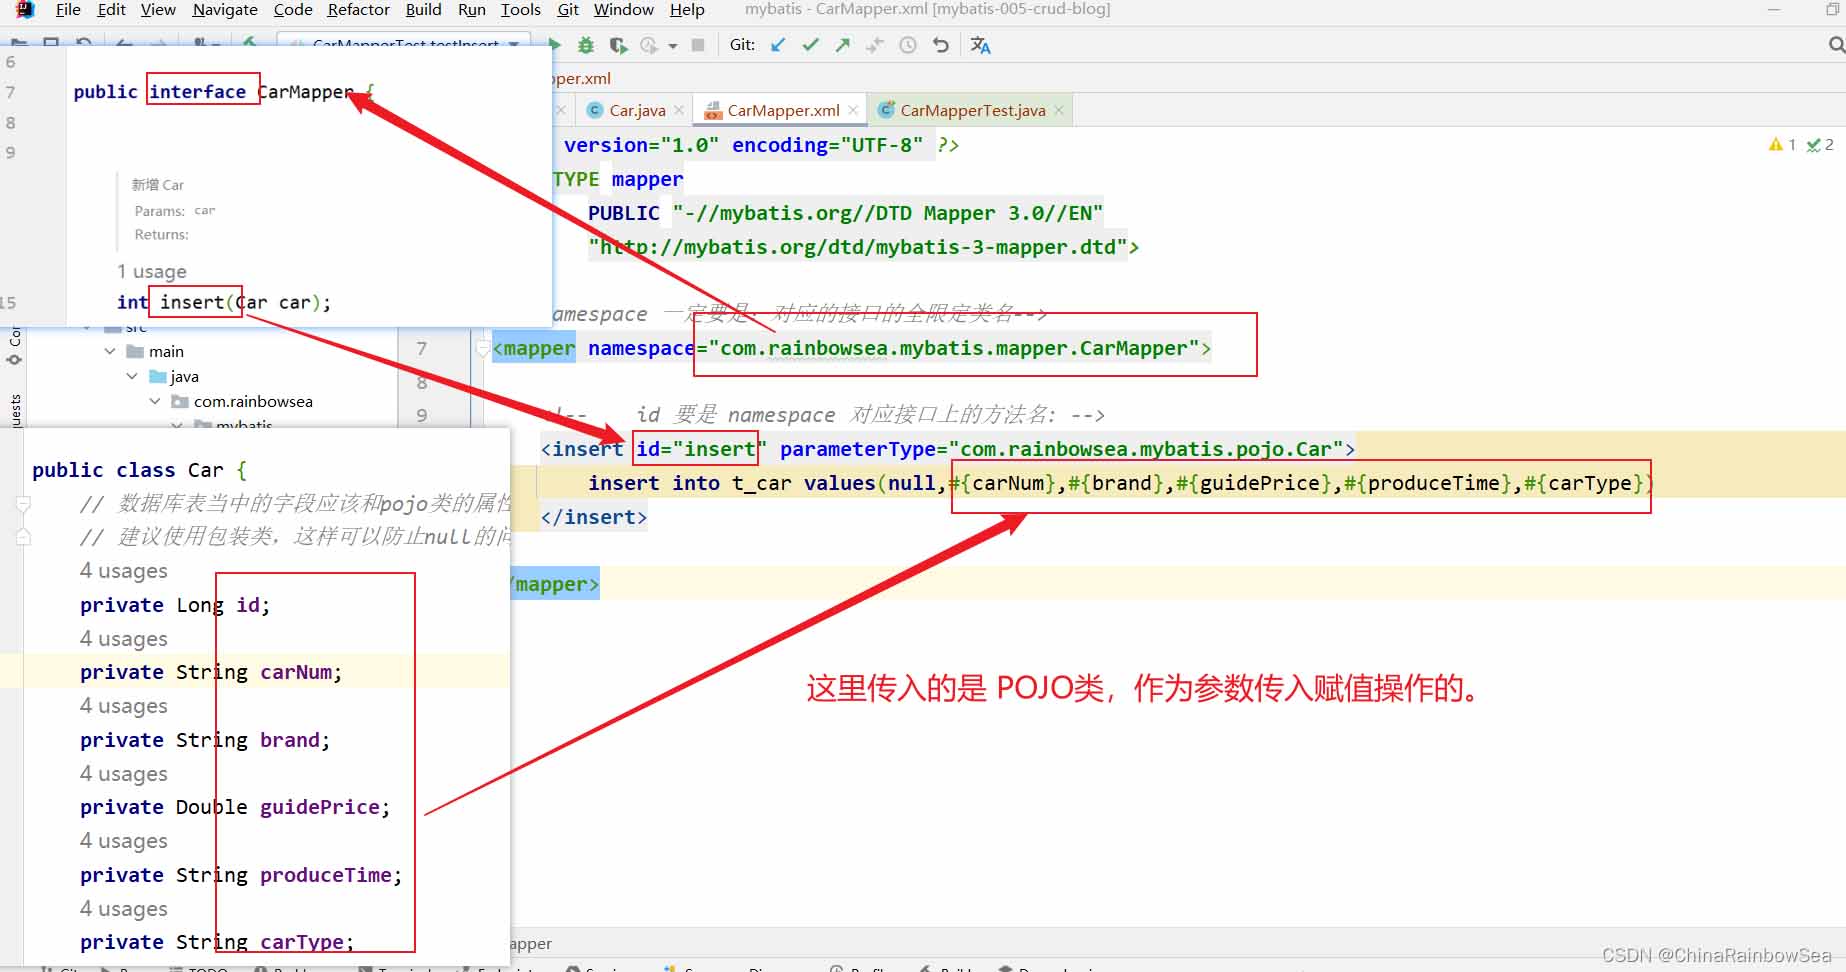Screen dimensions: 1846x972
Task: Click the DTD URL string
Action: click(x=858, y=247)
